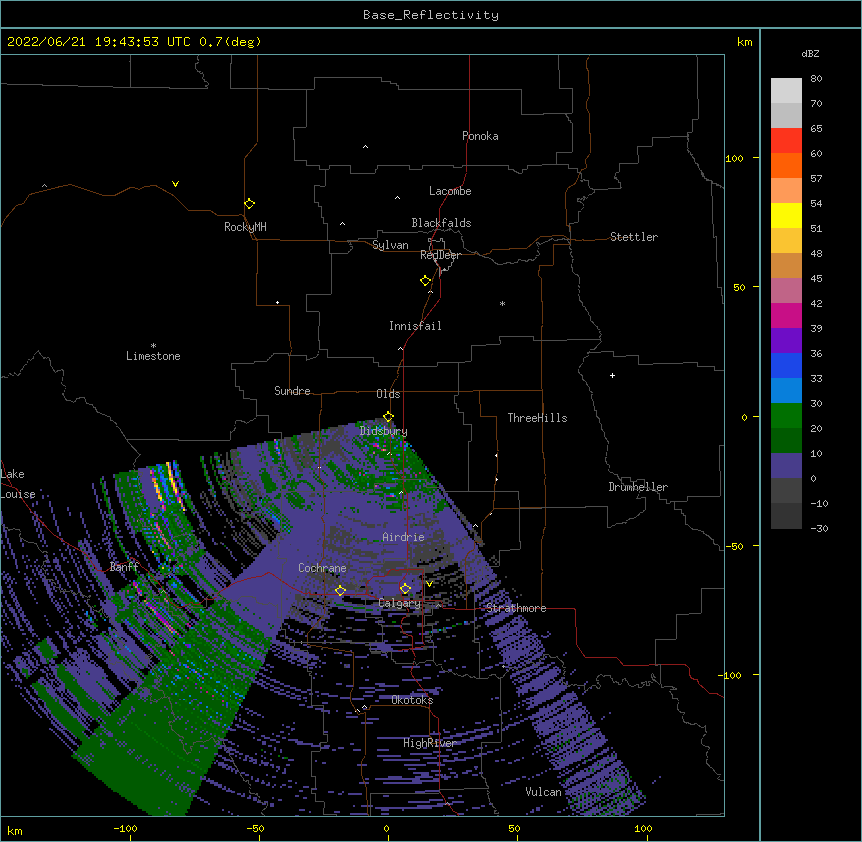Click the -100 tick on the bottom axis

pos(125,828)
